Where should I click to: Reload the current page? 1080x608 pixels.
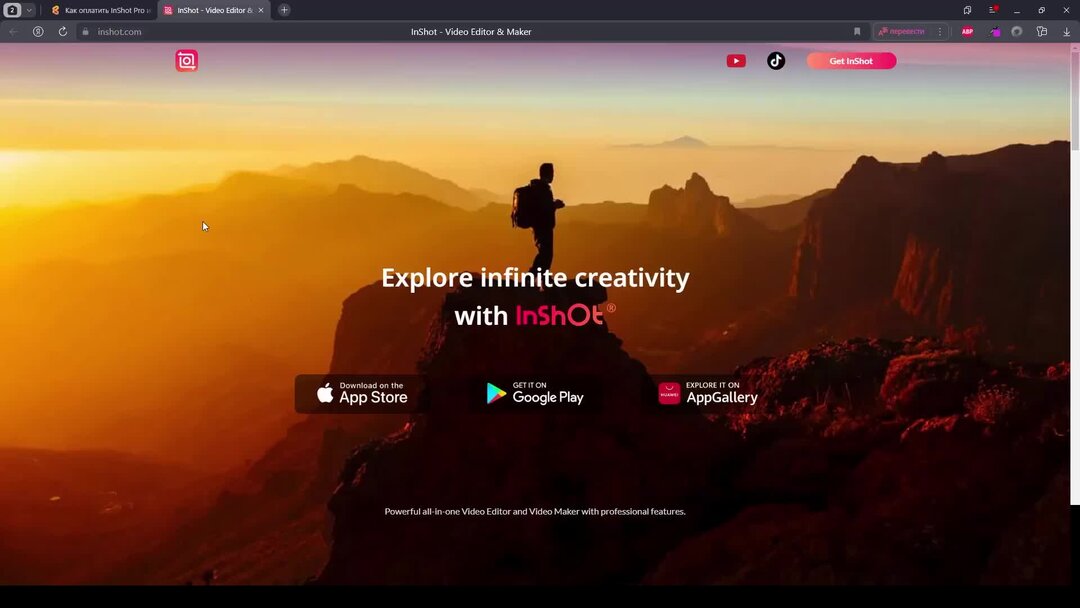pyautogui.click(x=63, y=32)
